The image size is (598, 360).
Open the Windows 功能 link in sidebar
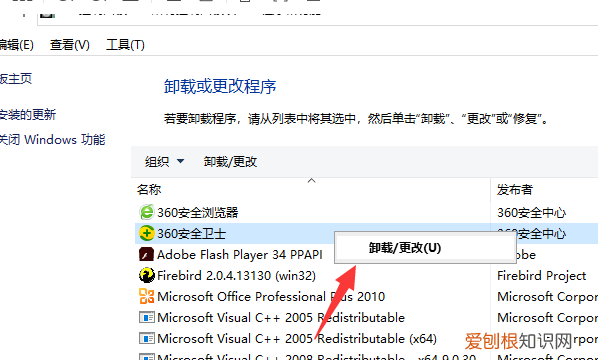tap(52, 140)
